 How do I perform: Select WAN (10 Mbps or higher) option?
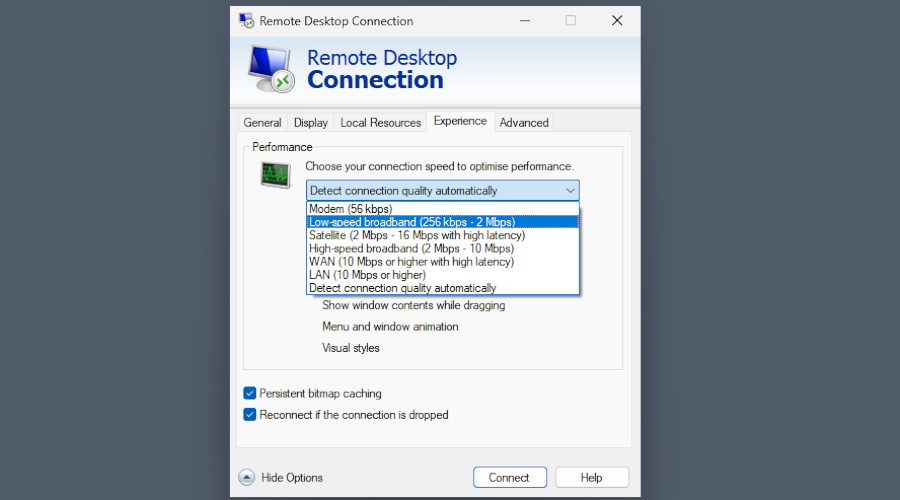coord(443,262)
